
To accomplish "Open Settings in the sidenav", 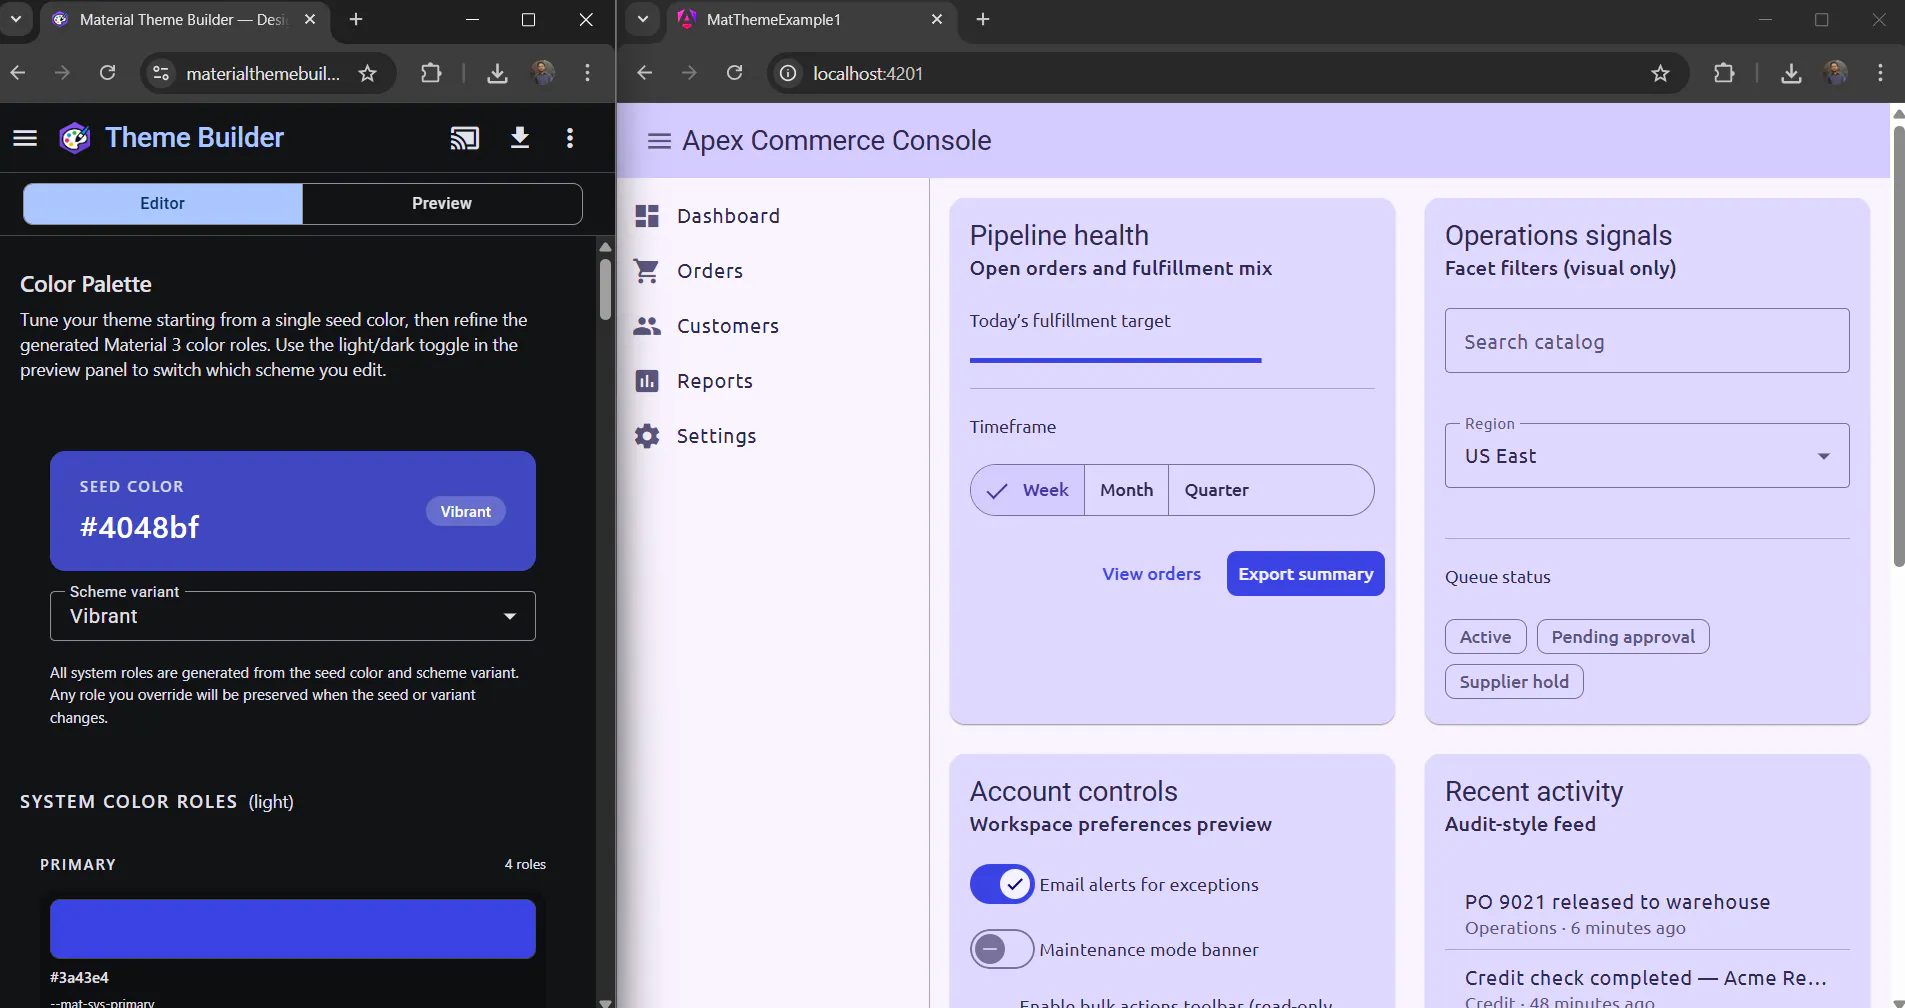I will pyautogui.click(x=772, y=436).
